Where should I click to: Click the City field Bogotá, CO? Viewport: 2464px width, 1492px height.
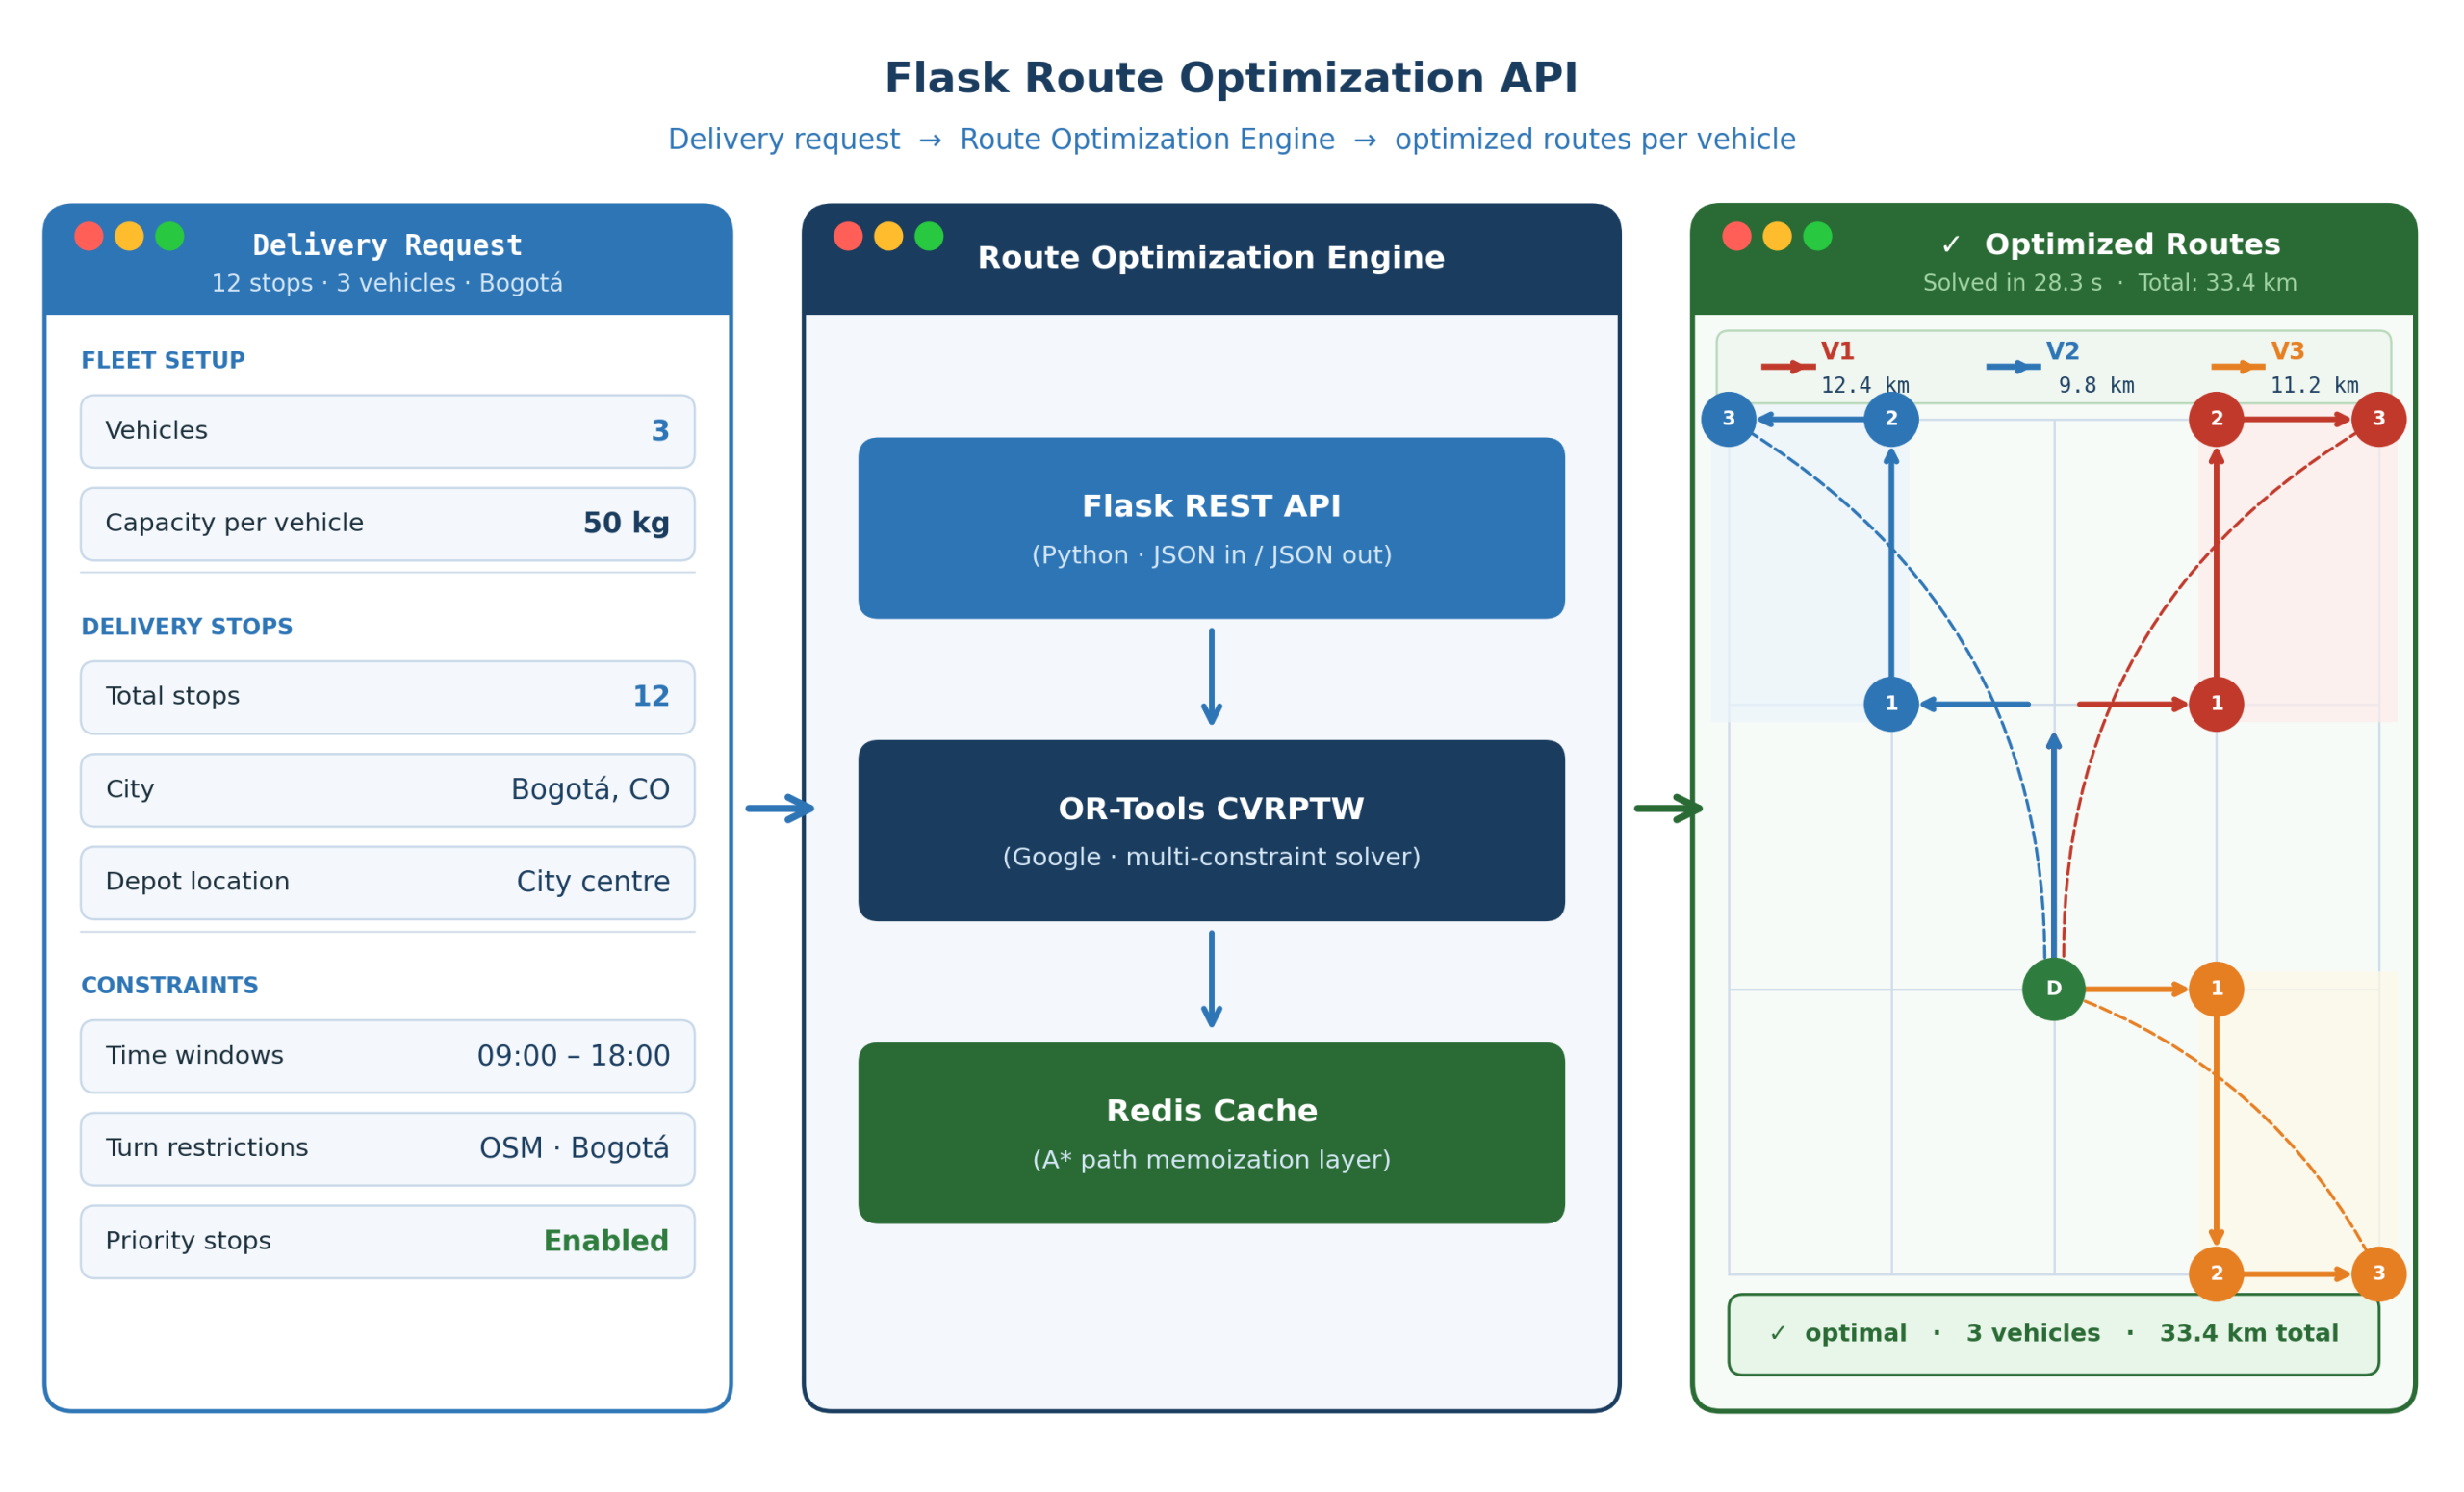coord(388,790)
